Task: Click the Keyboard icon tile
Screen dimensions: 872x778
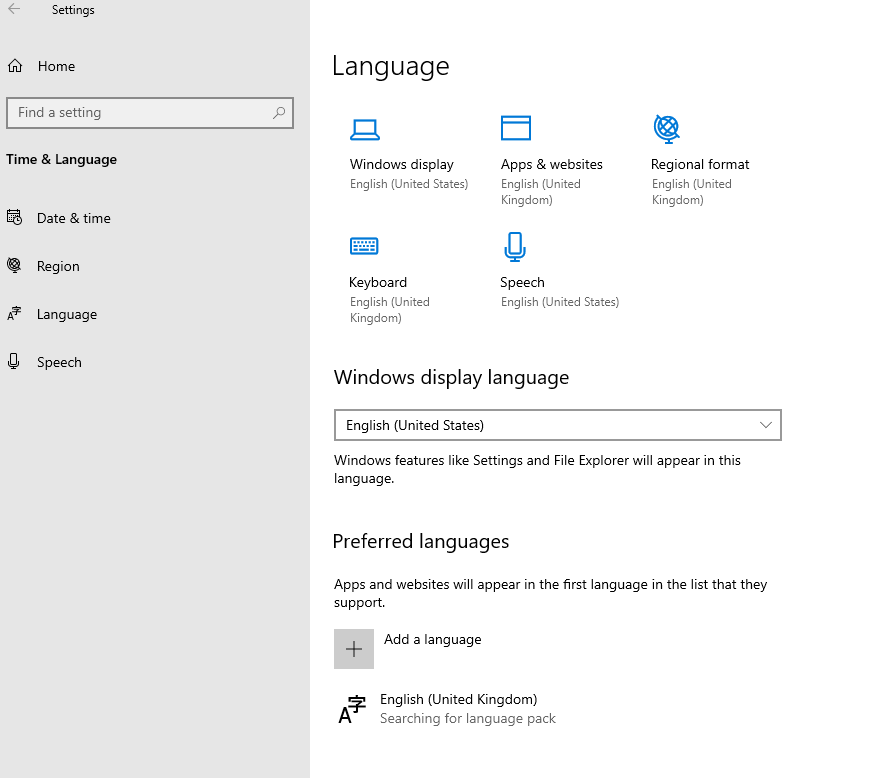Action: point(364,245)
